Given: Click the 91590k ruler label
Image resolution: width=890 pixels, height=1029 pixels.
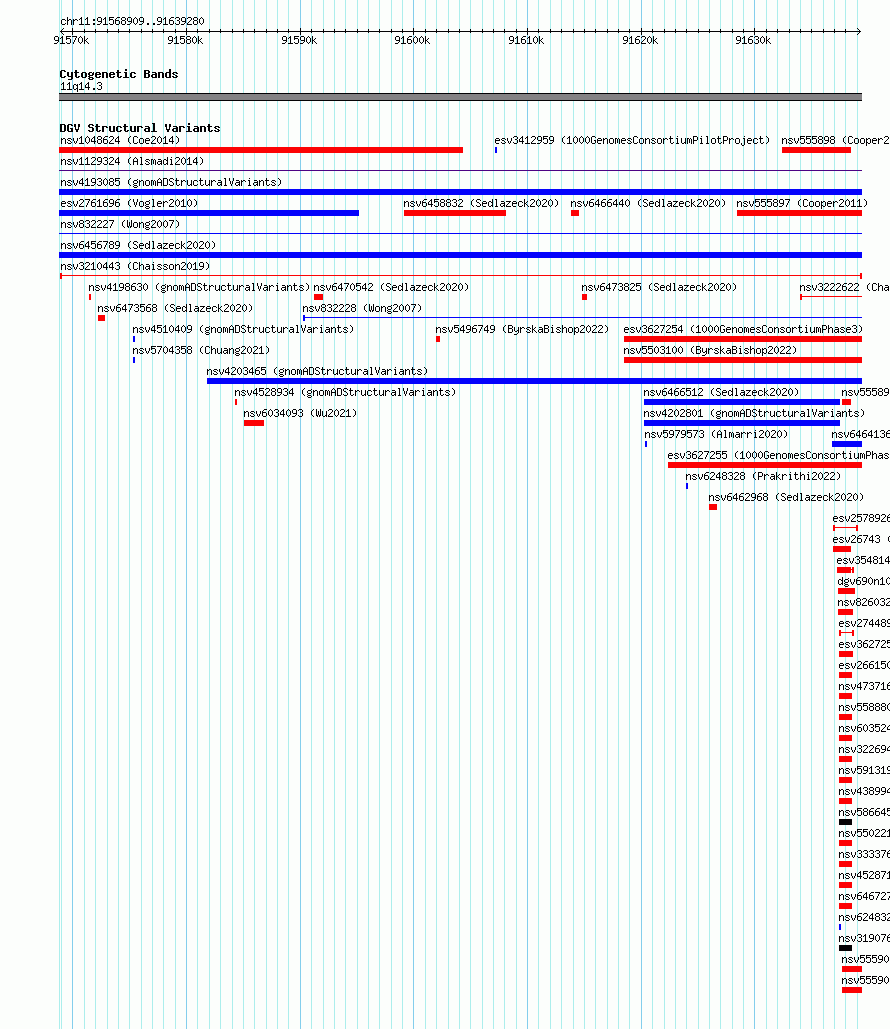Looking at the screenshot, I should (x=299, y=41).
